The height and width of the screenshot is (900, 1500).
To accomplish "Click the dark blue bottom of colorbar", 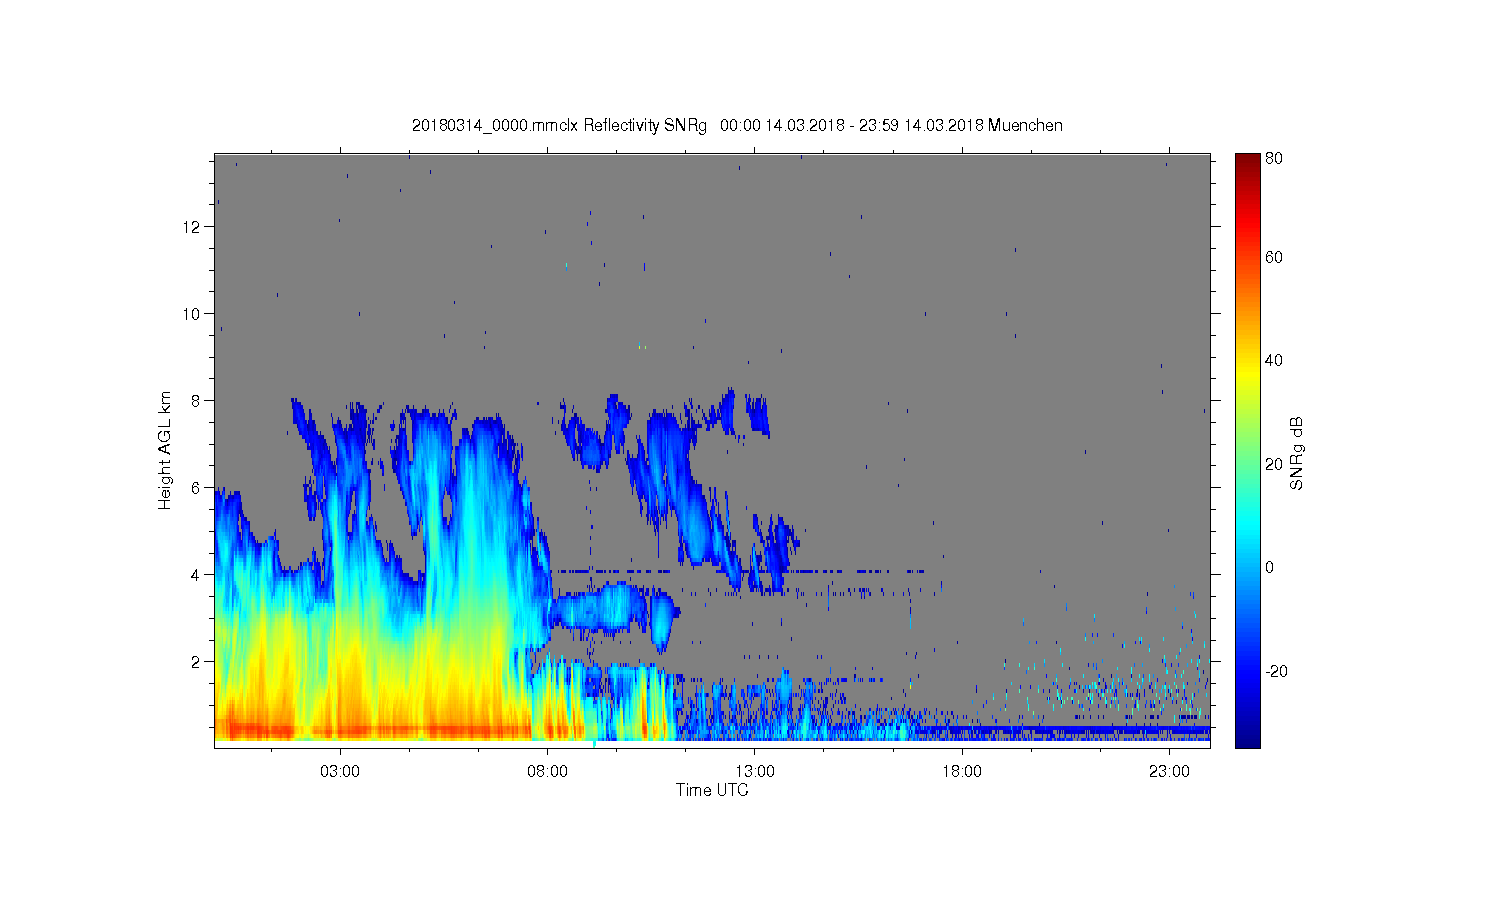I will (1247, 738).
